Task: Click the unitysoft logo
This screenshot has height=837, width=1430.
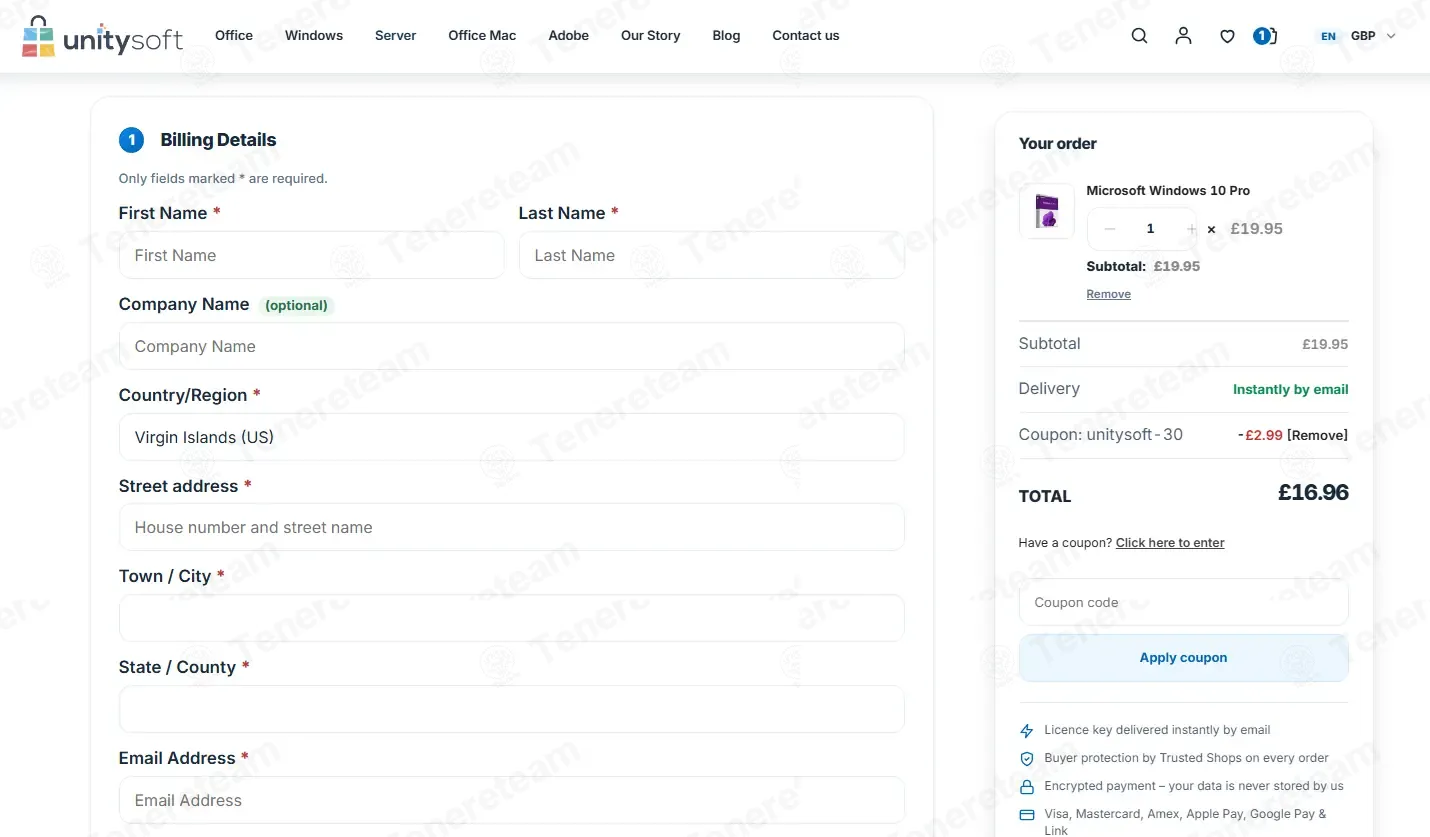Action: pyautogui.click(x=102, y=36)
